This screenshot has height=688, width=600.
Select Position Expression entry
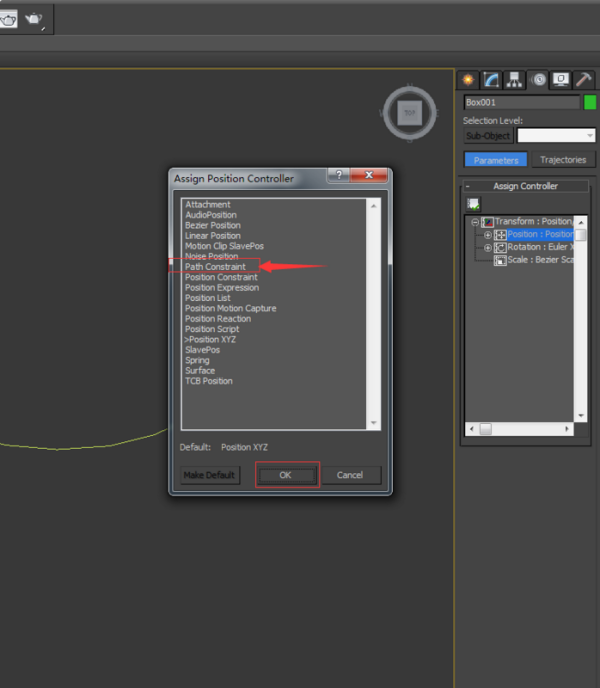[x=222, y=288]
